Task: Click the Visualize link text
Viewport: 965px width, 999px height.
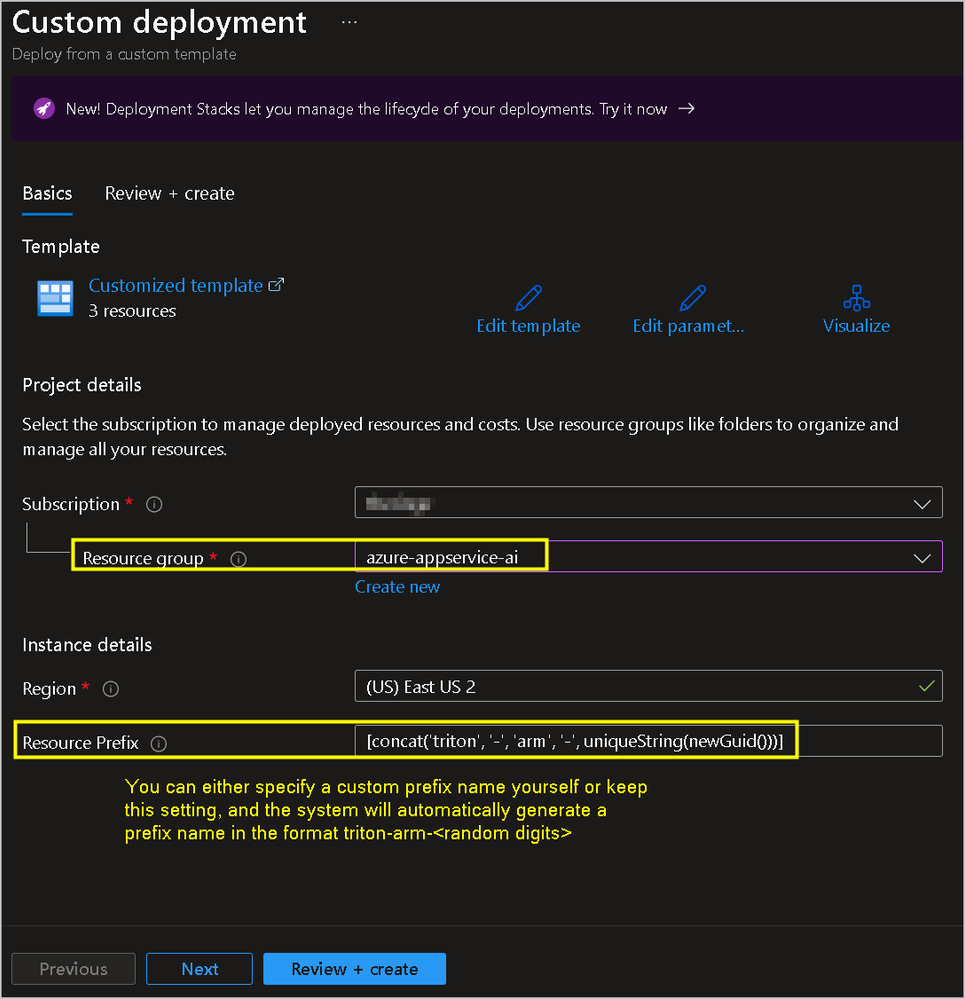Action: 856,326
